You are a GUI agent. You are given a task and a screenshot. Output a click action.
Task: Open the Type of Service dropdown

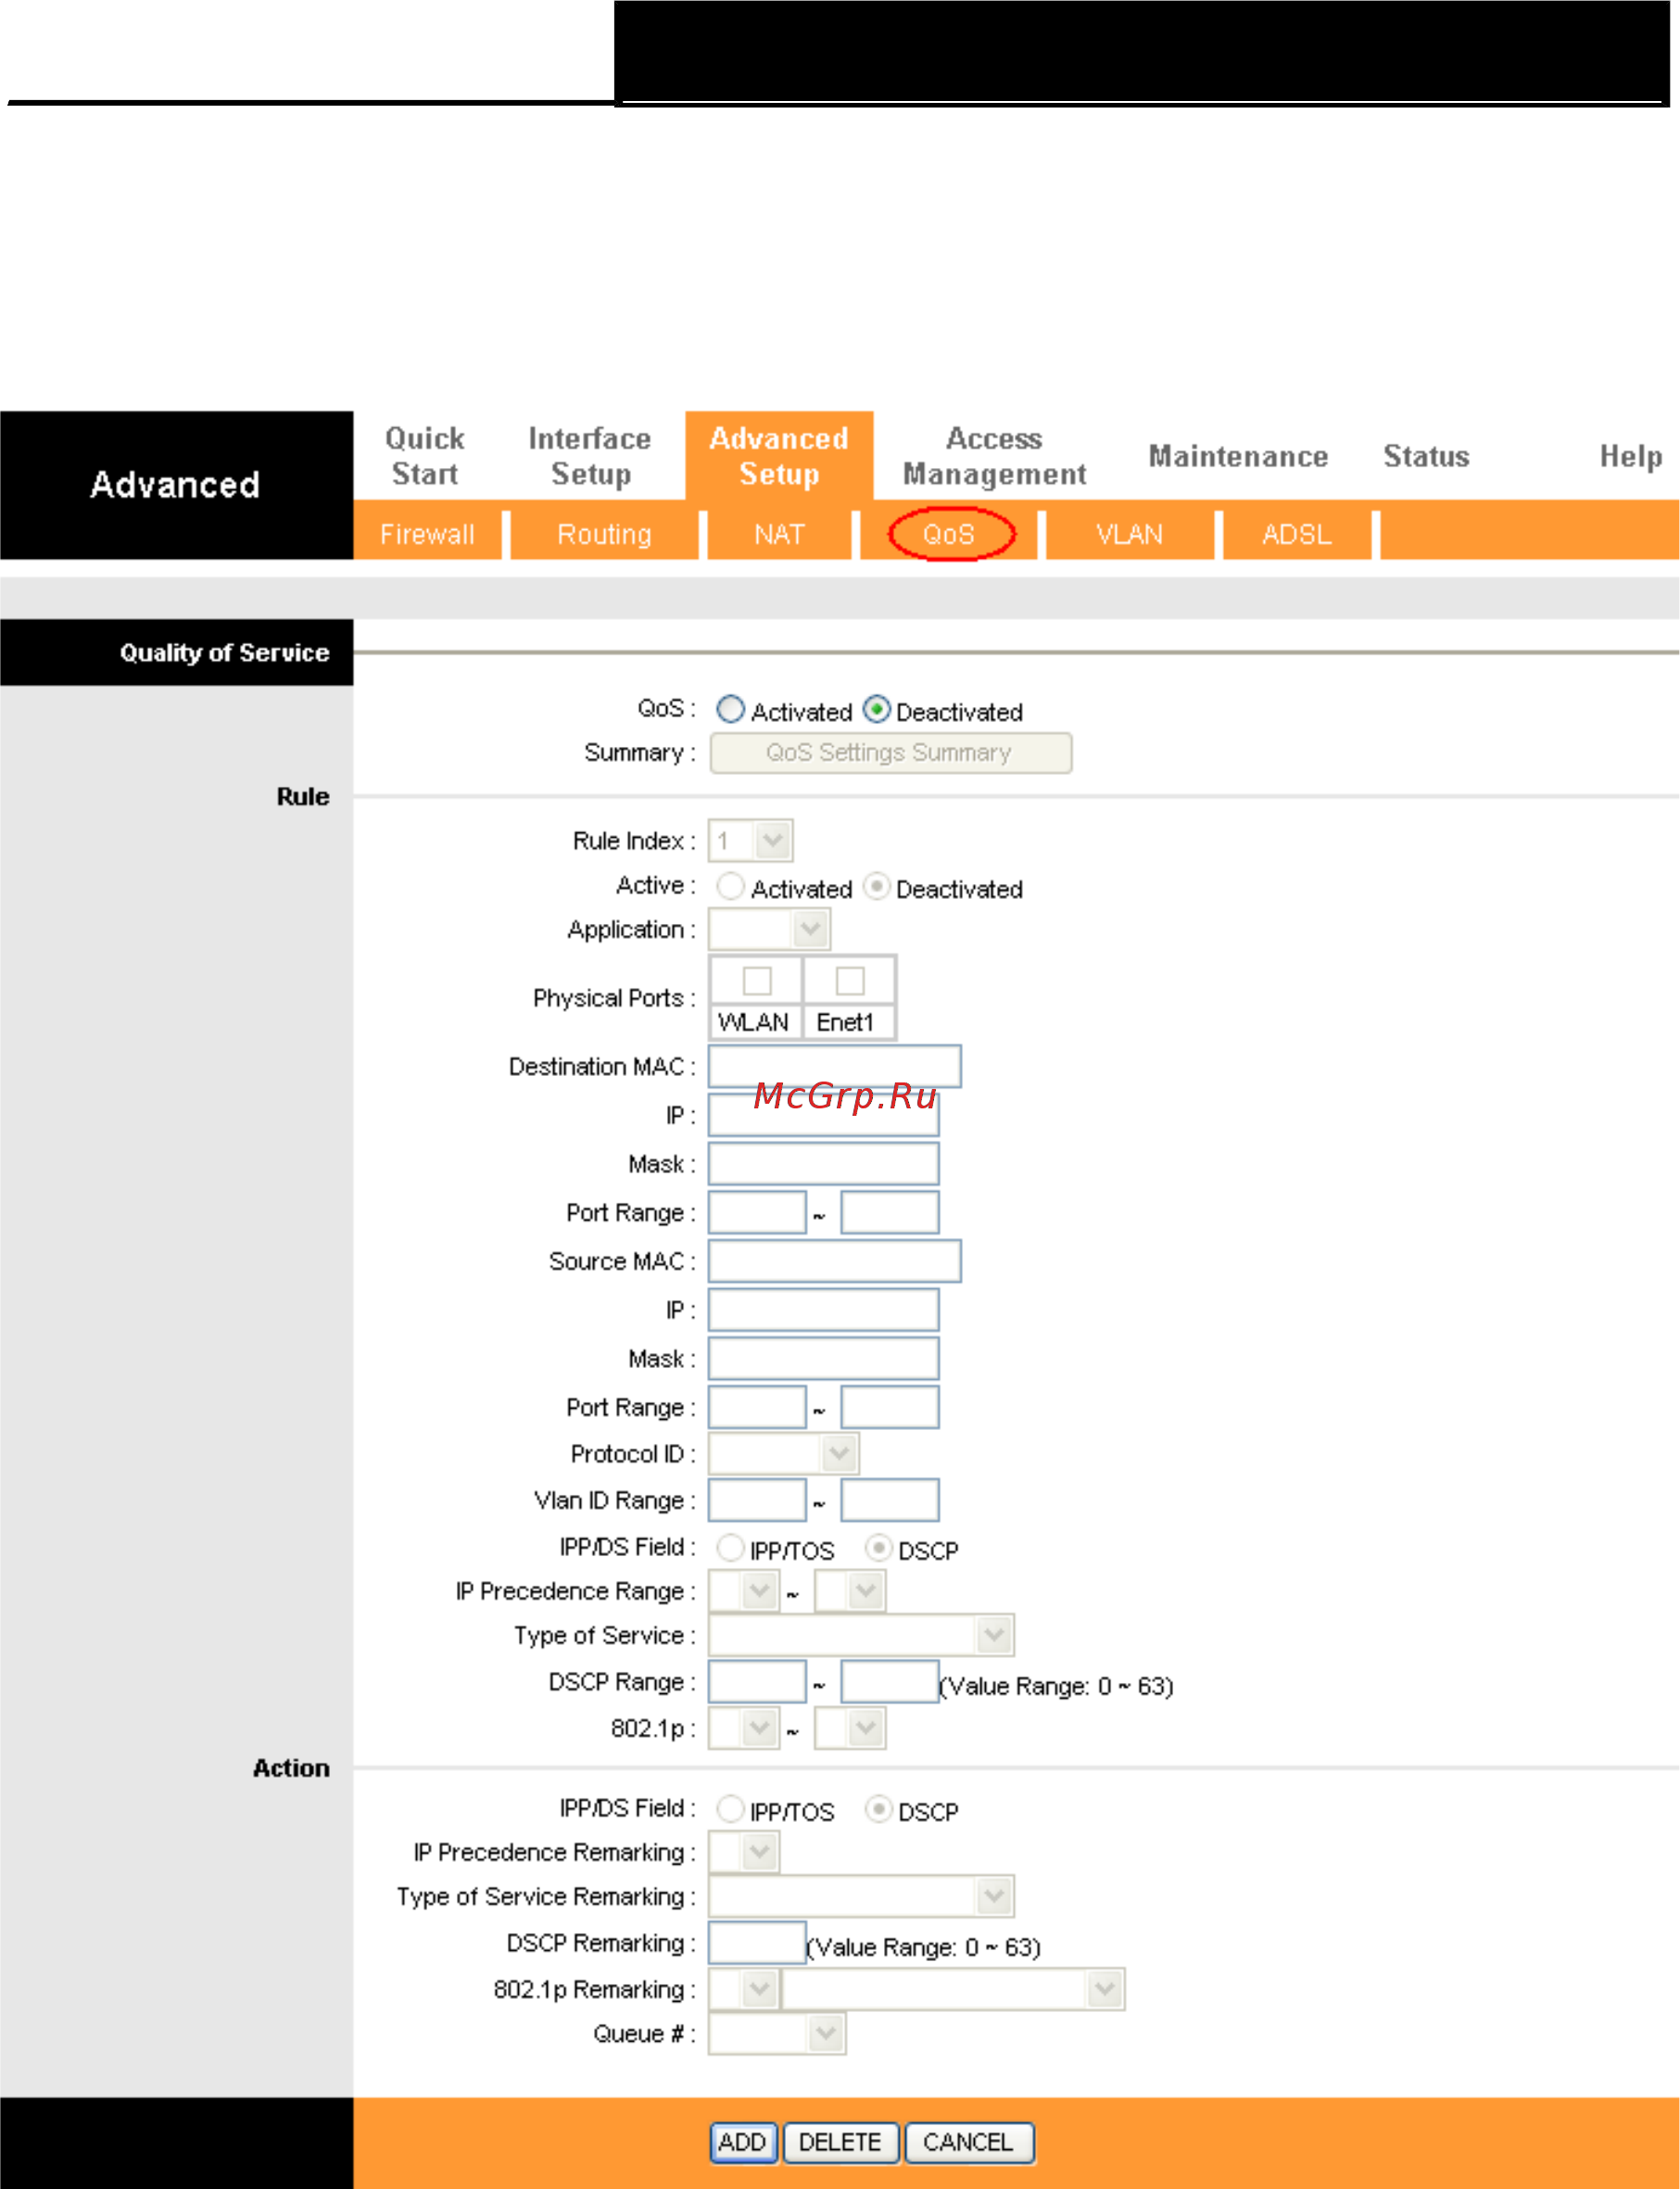(x=861, y=1635)
